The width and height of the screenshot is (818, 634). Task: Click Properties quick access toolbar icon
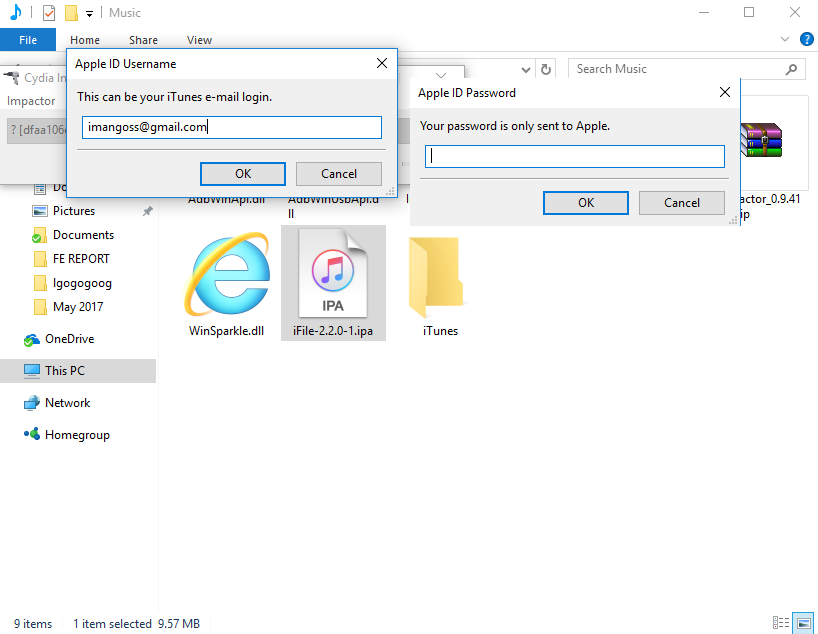click(x=49, y=13)
